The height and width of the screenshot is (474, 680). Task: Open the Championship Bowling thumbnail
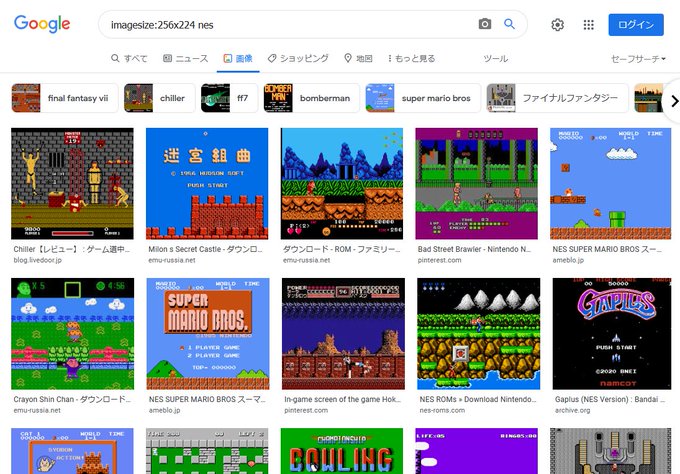pyautogui.click(x=342, y=451)
